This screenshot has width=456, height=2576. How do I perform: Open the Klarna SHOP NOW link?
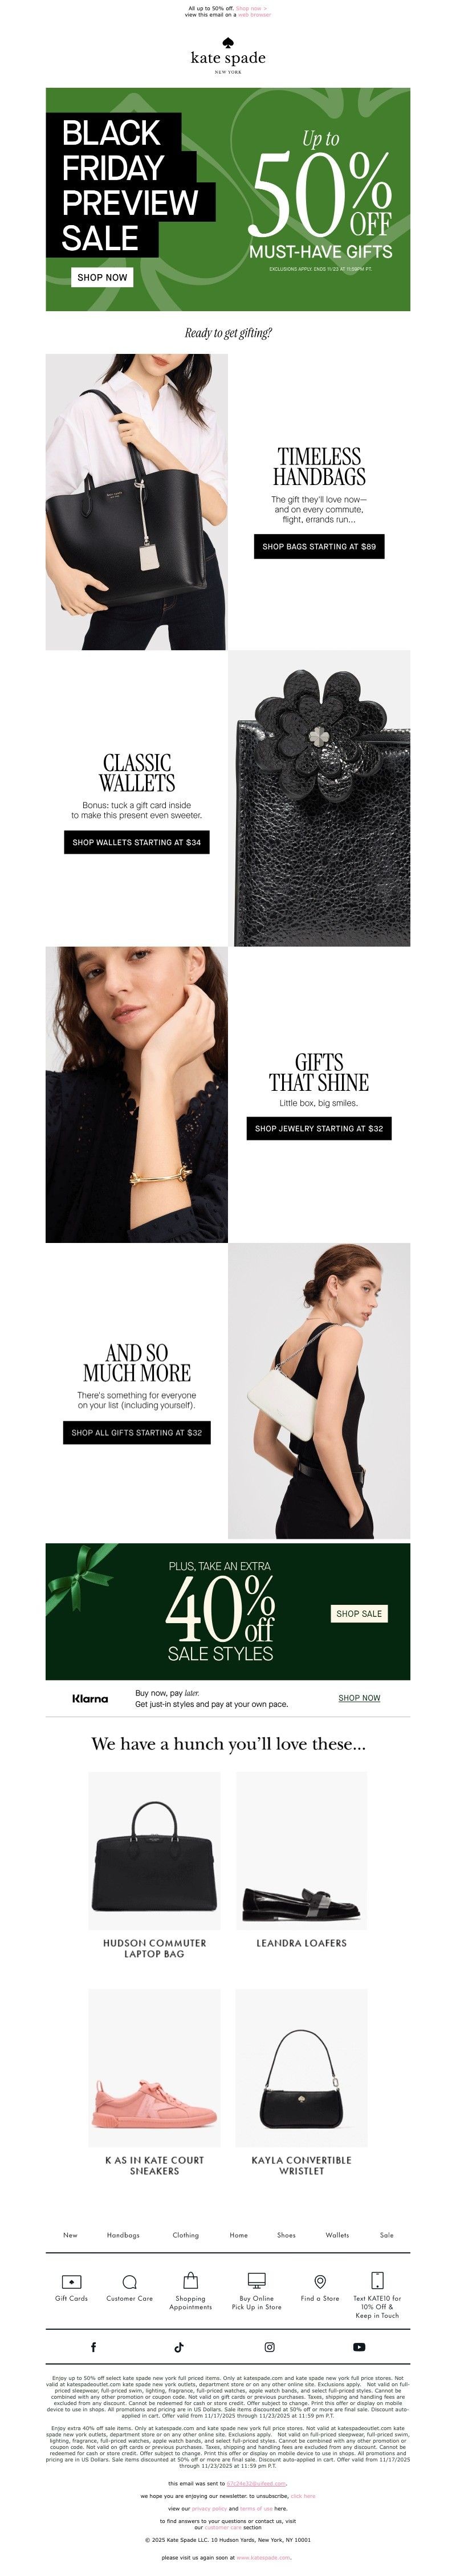click(359, 1698)
